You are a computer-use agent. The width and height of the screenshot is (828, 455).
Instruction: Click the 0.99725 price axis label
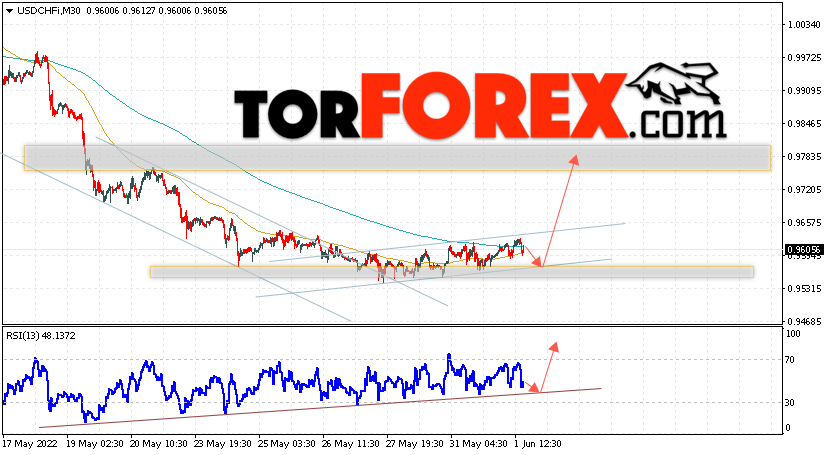804,58
